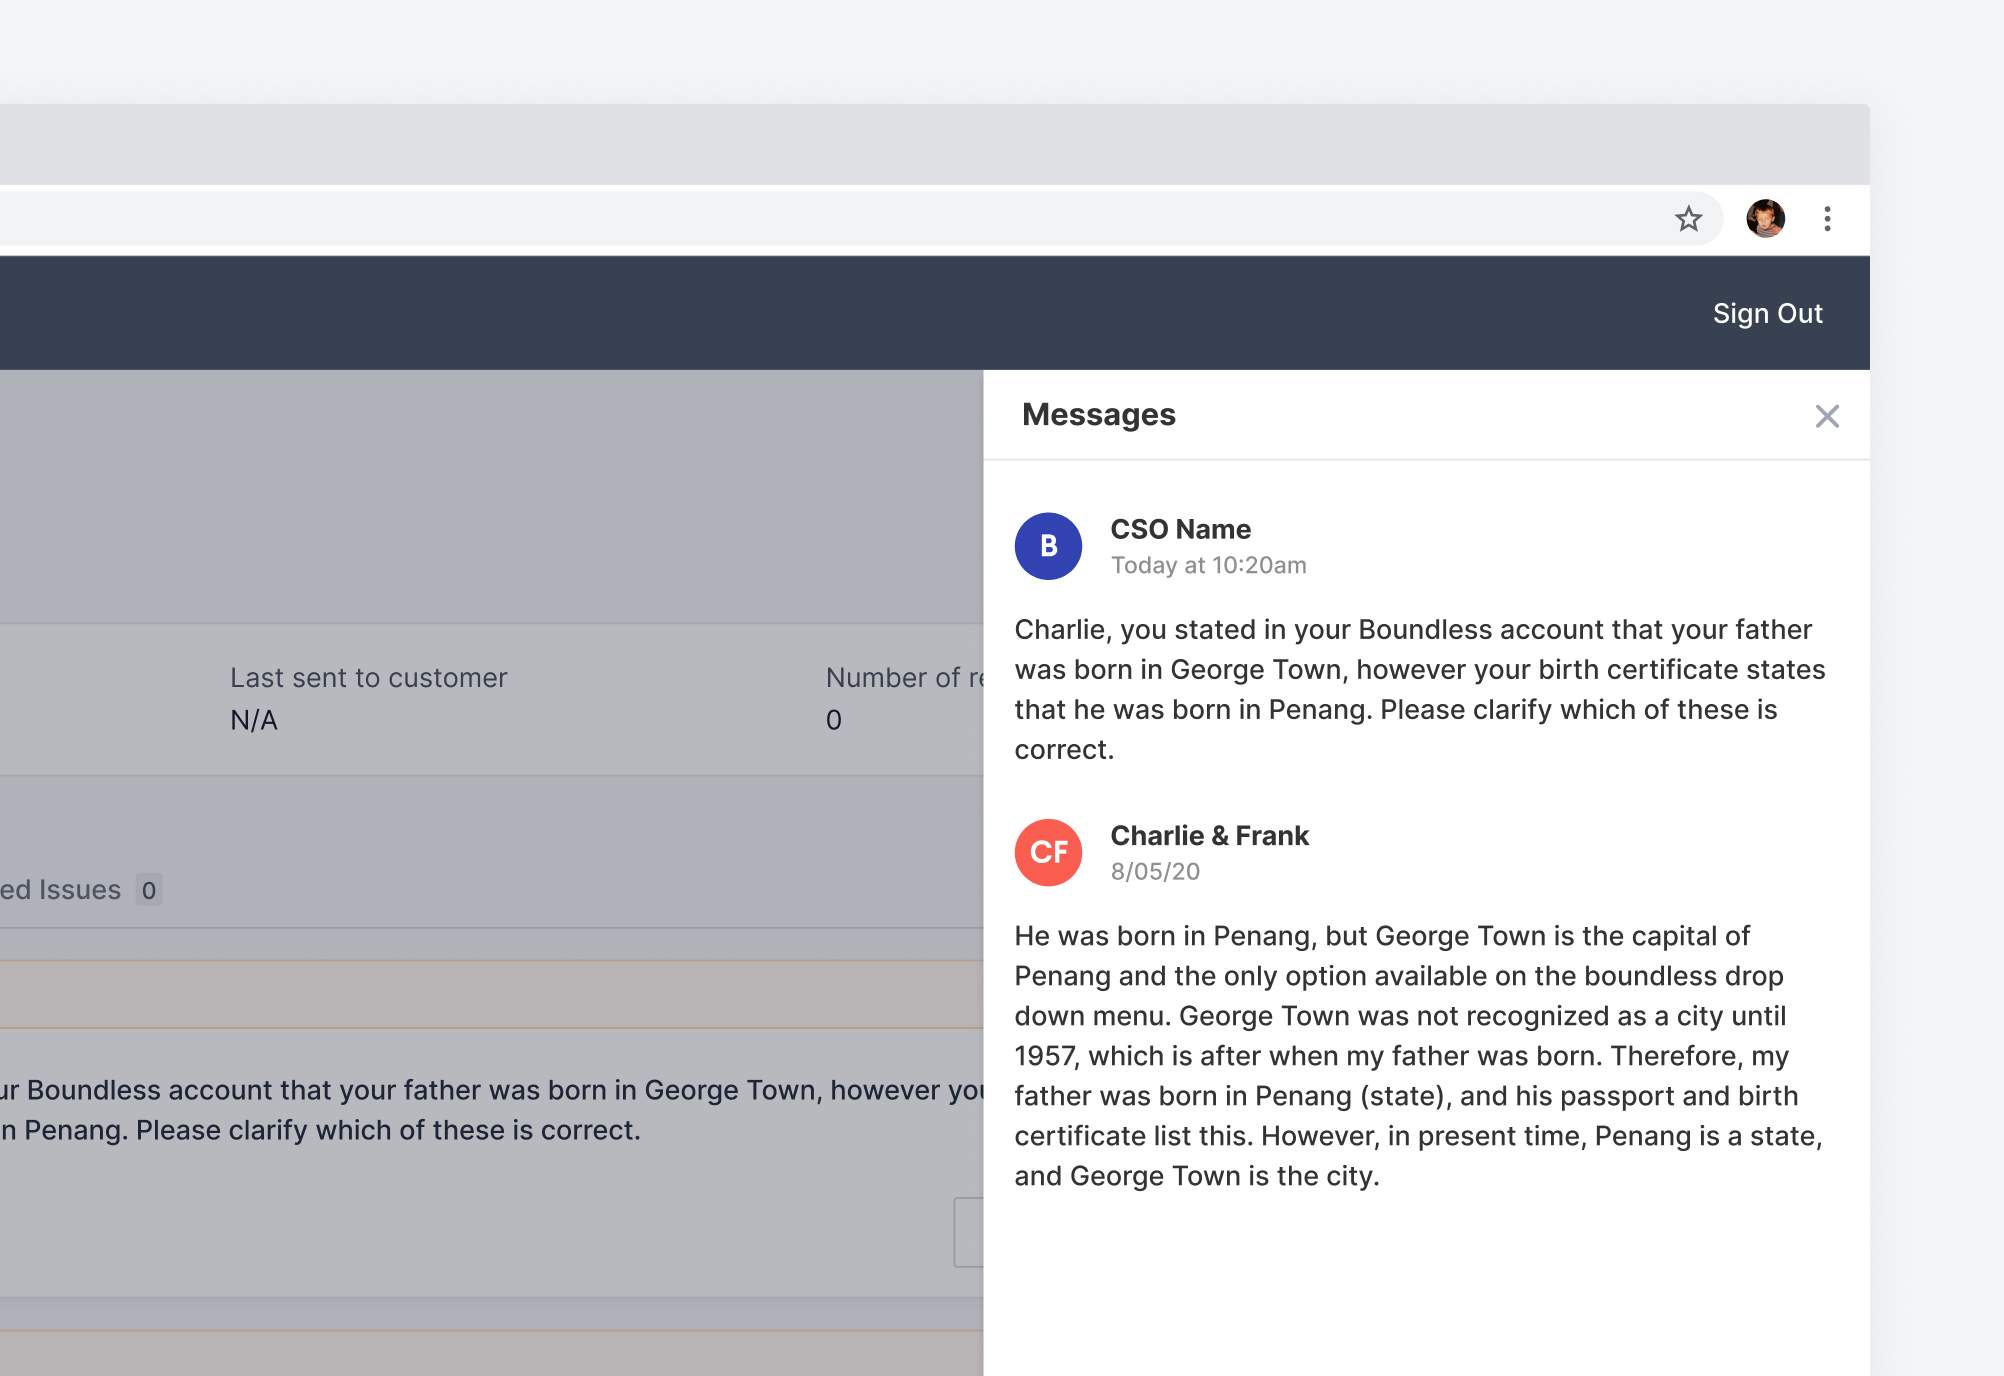Click the Messages panel heading
Viewport: 2004px width, 1376px height.
(x=1098, y=414)
